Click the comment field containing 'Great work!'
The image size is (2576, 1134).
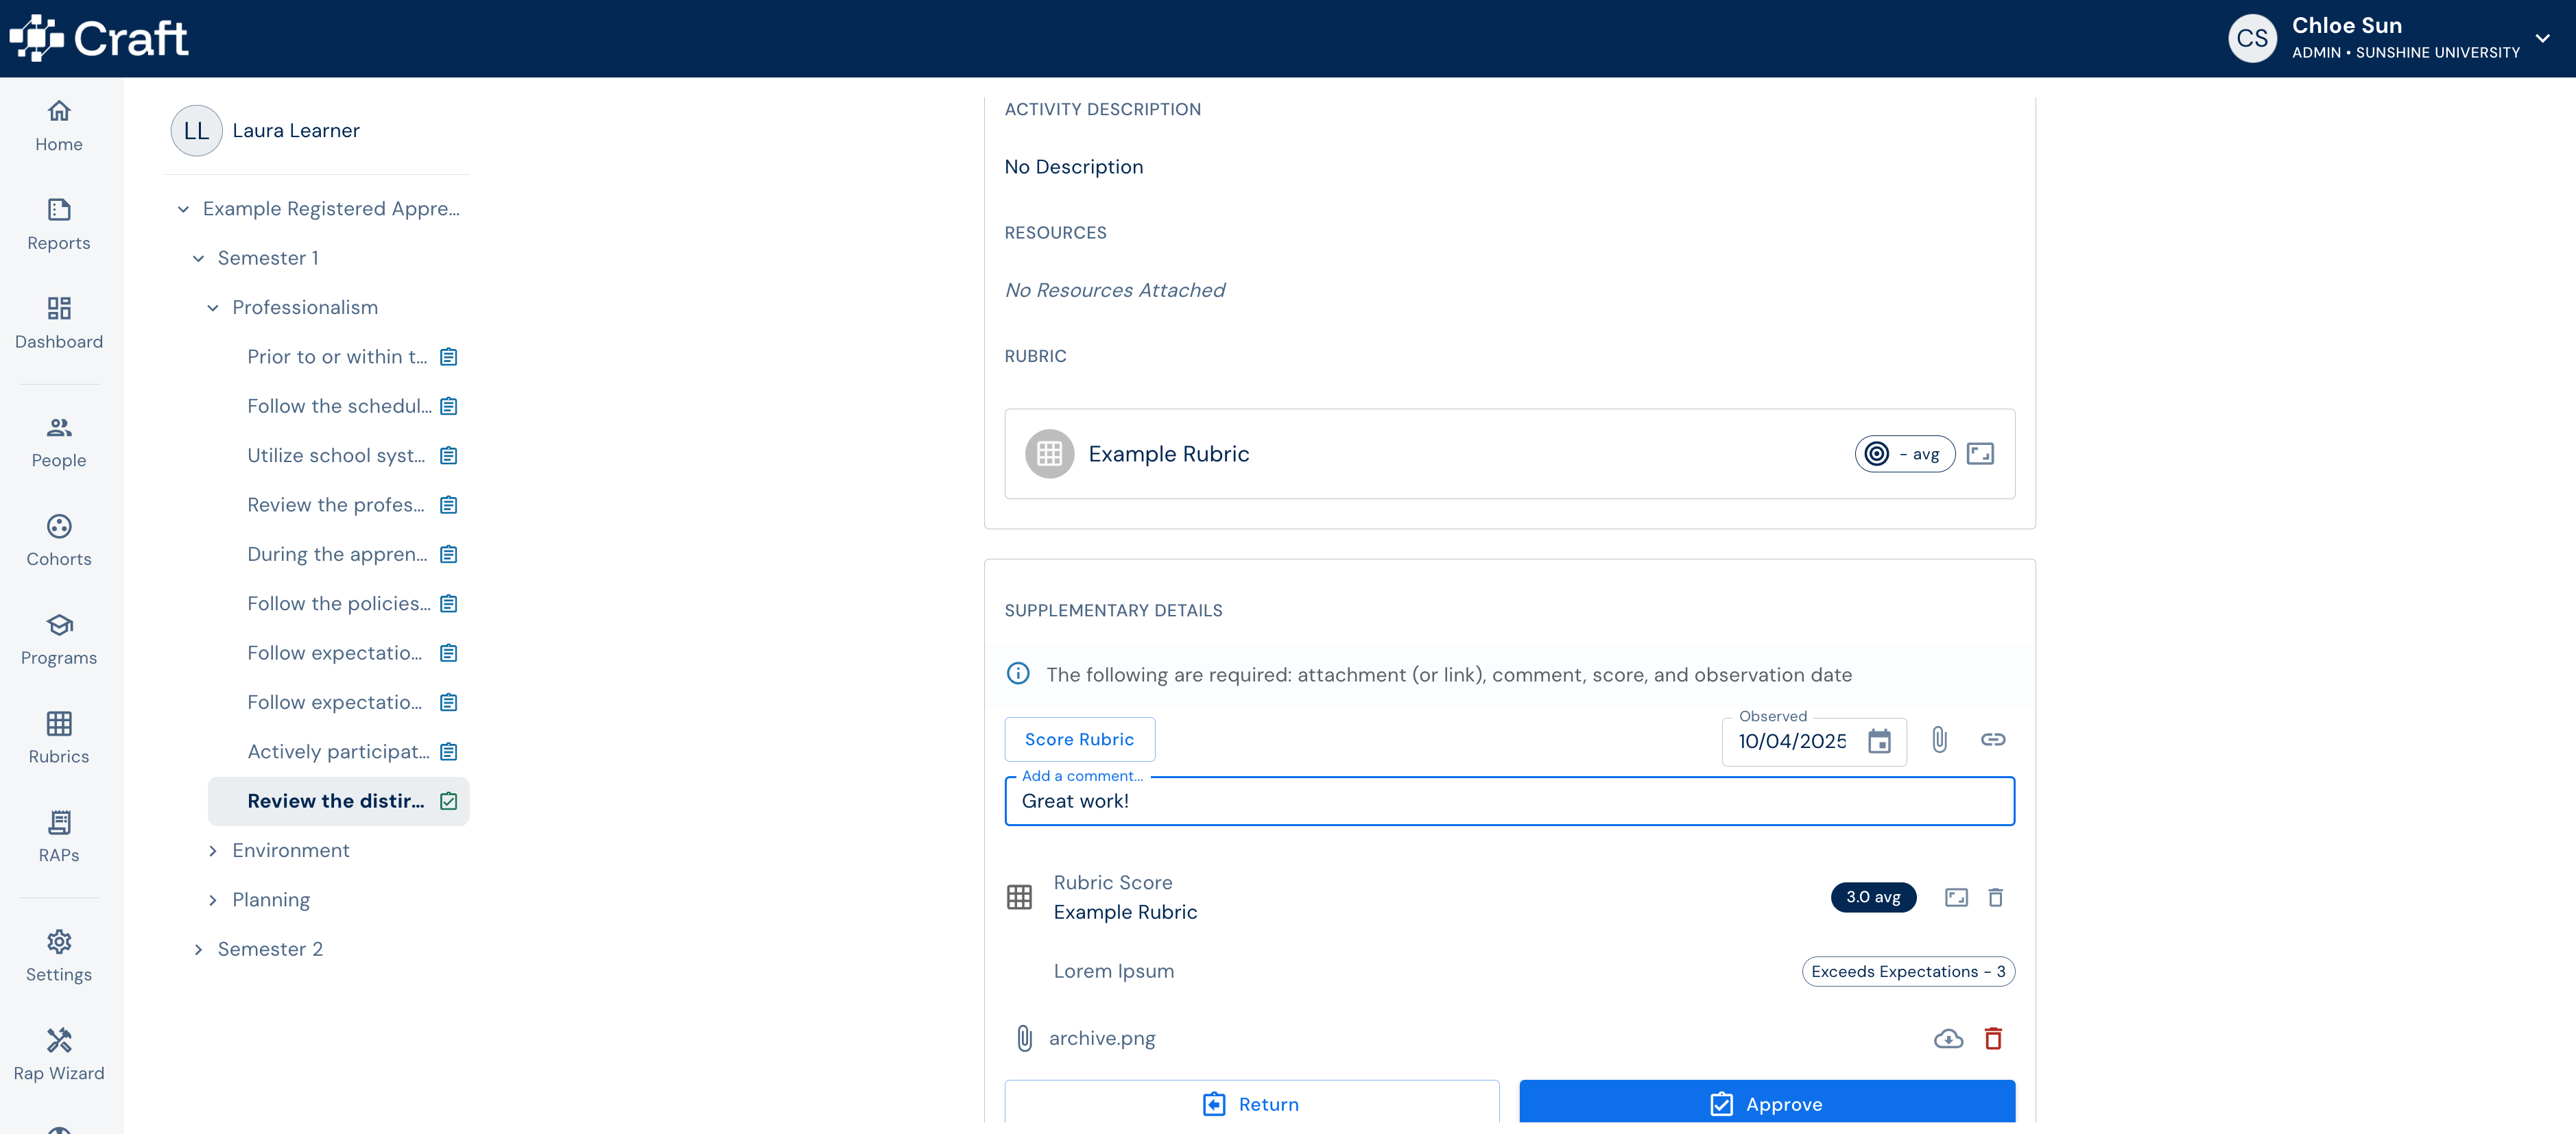pyautogui.click(x=1509, y=801)
